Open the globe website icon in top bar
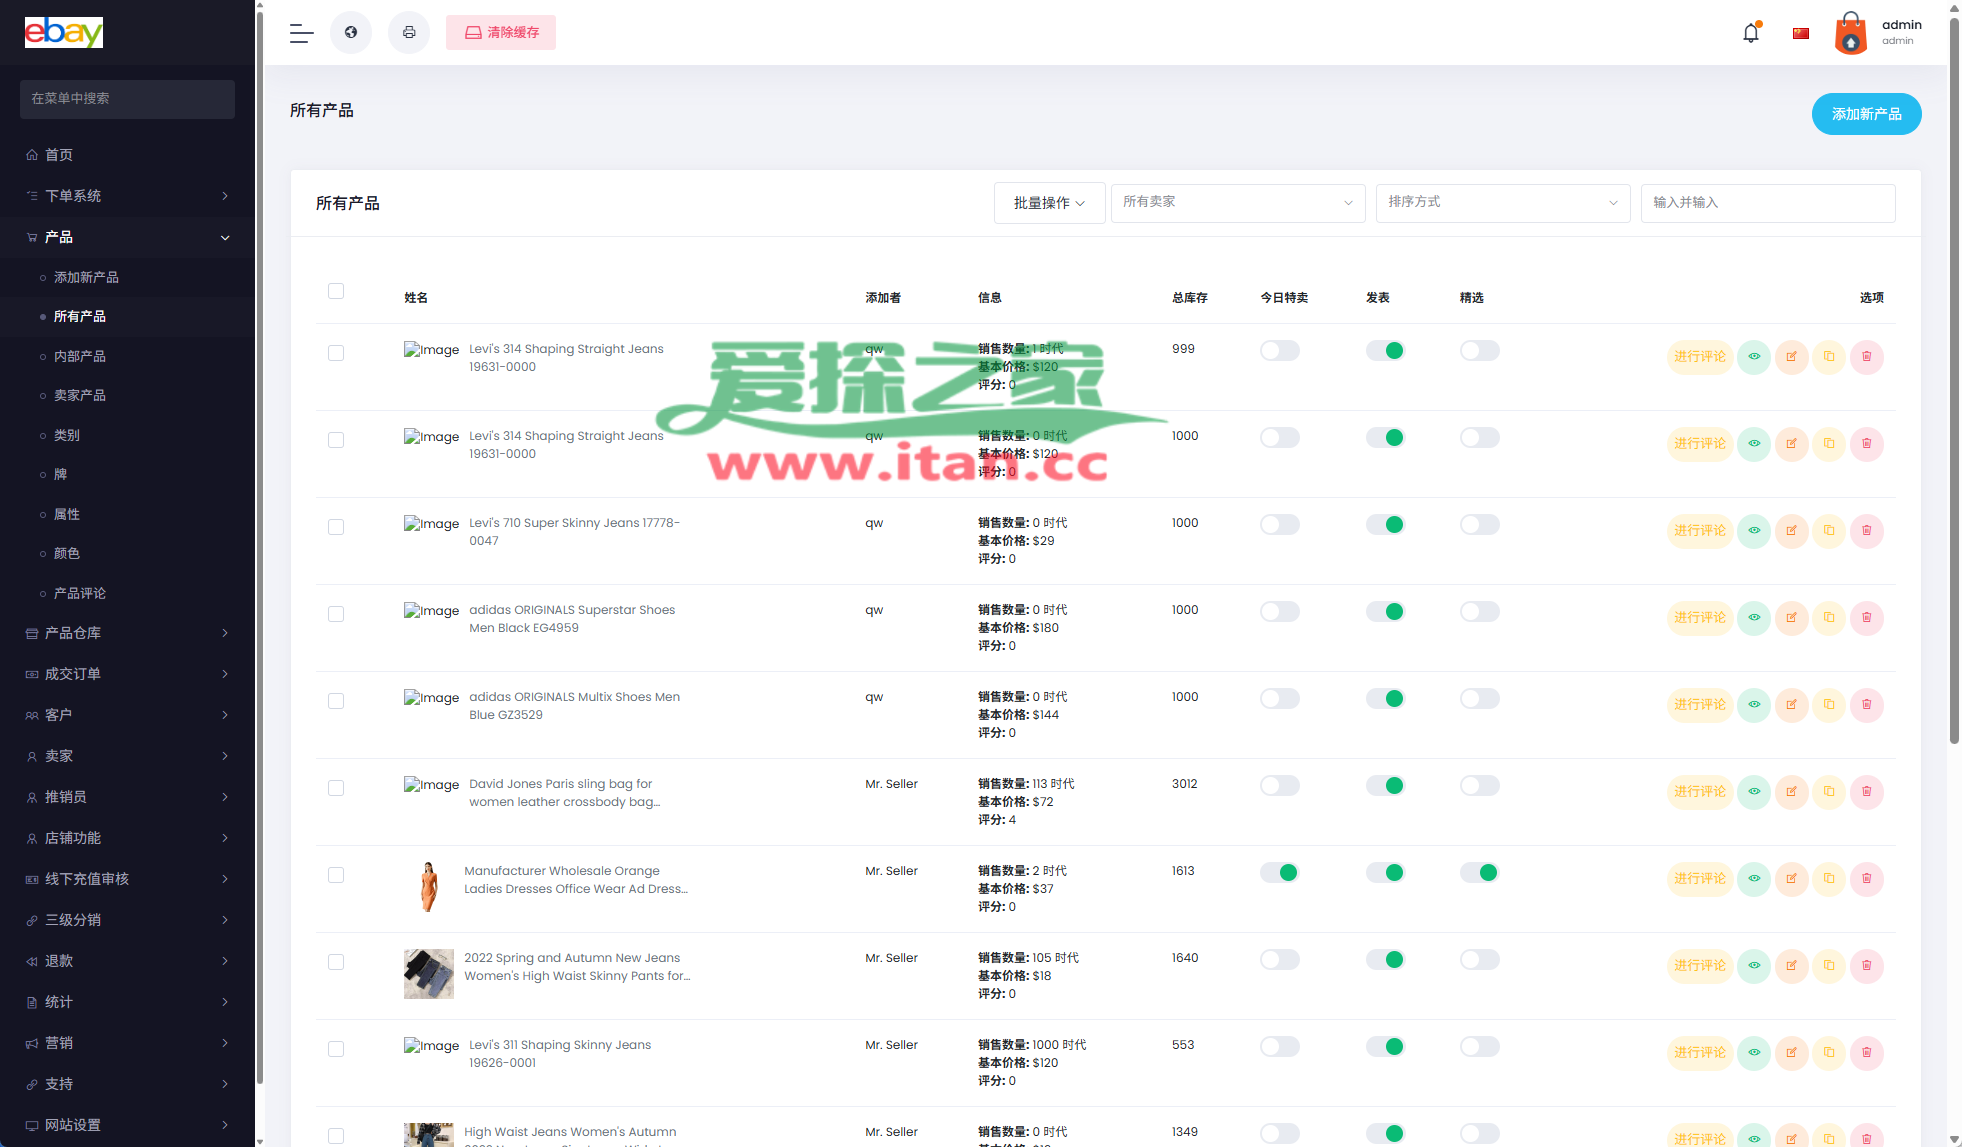This screenshot has height=1147, width=1962. click(351, 33)
